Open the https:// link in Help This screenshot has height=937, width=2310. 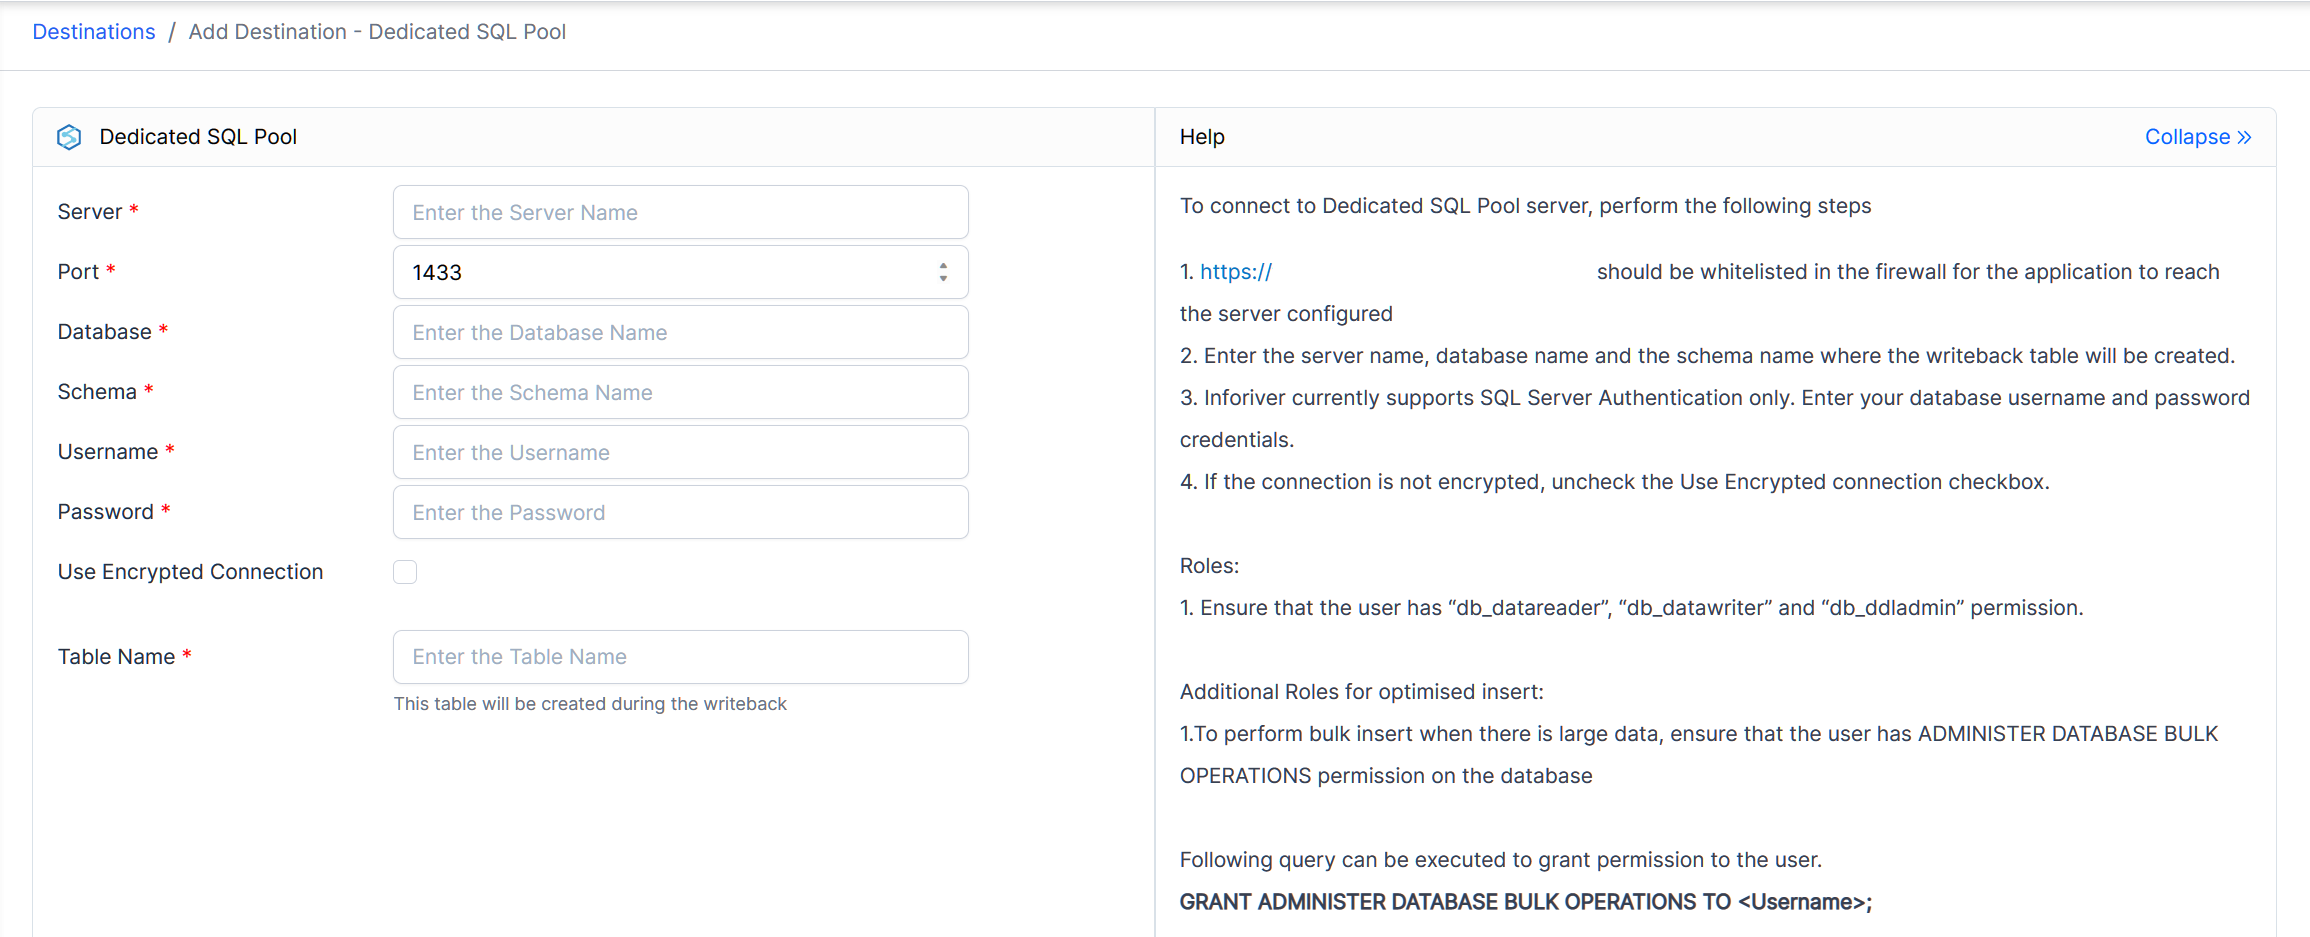[1236, 272]
